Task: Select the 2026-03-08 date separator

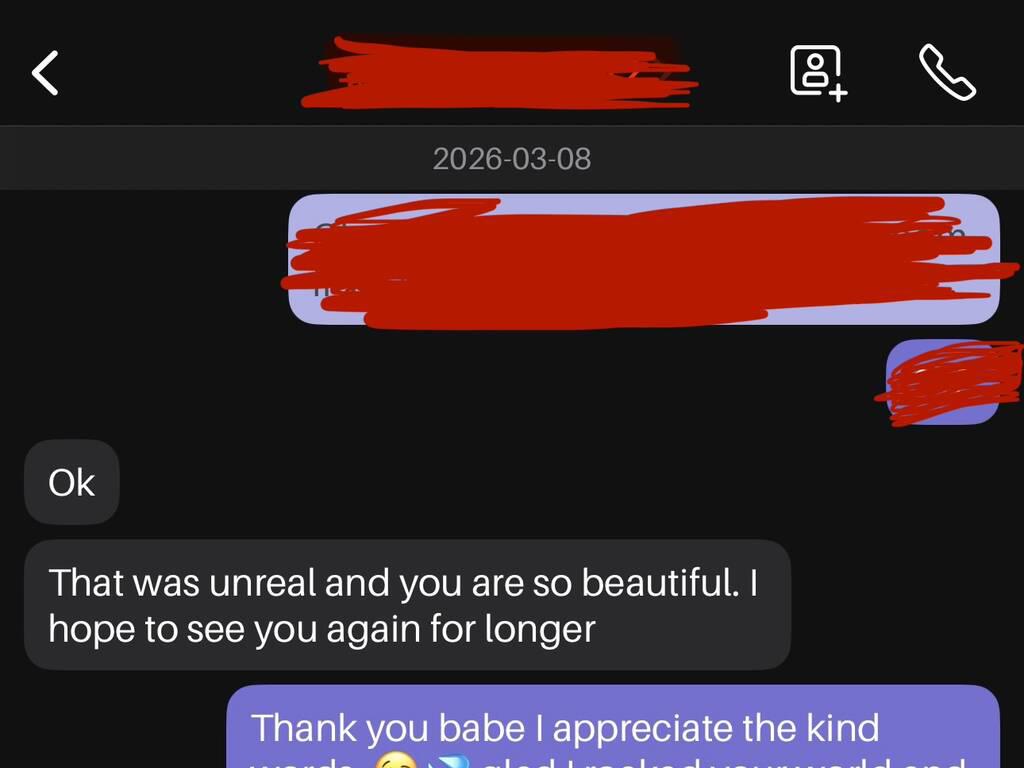Action: pyautogui.click(x=512, y=159)
